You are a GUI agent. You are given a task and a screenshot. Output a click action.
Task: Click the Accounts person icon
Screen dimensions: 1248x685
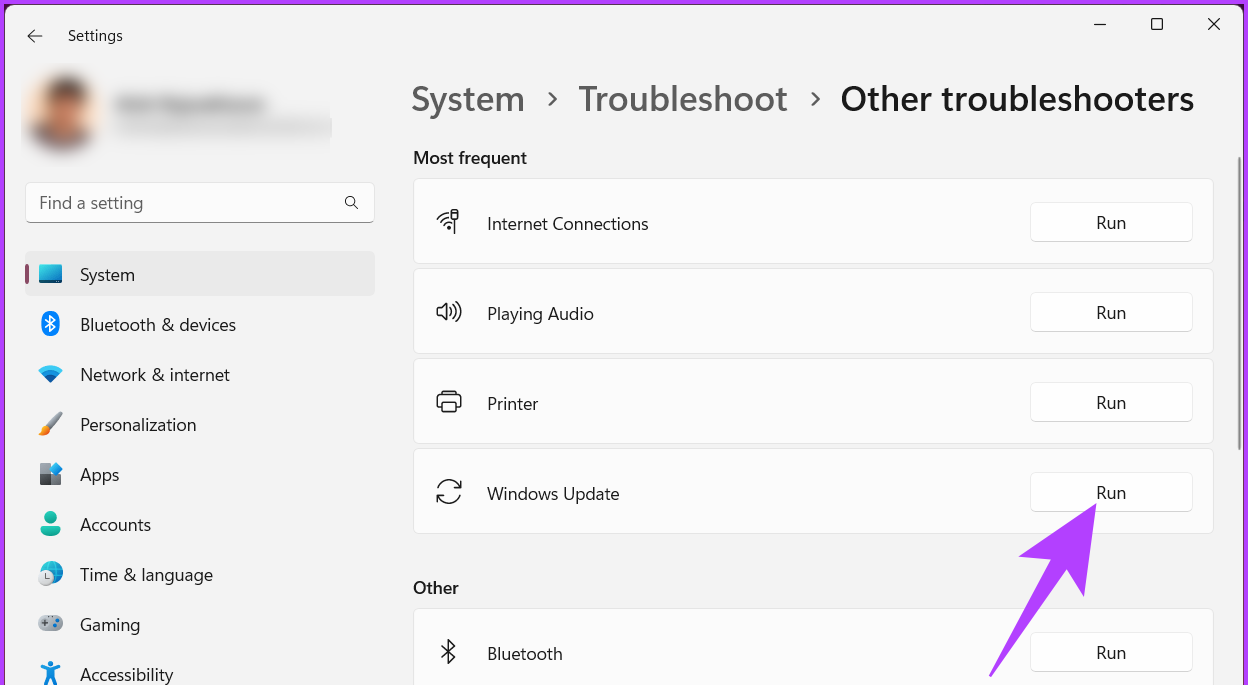(51, 524)
